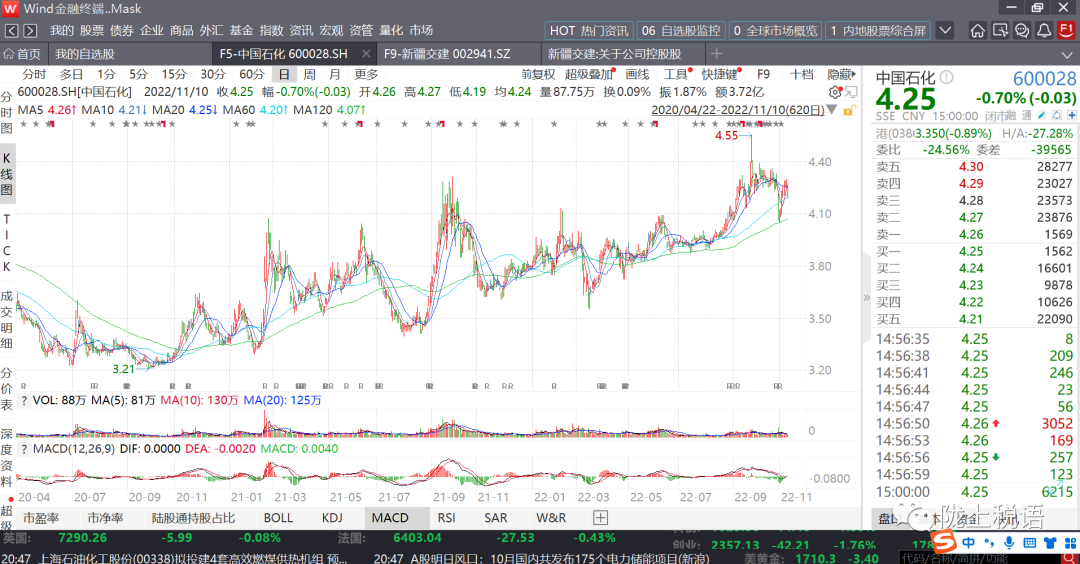
Task: Switch to F9-新疆交建 002941.SZ tab
Action: 447,54
